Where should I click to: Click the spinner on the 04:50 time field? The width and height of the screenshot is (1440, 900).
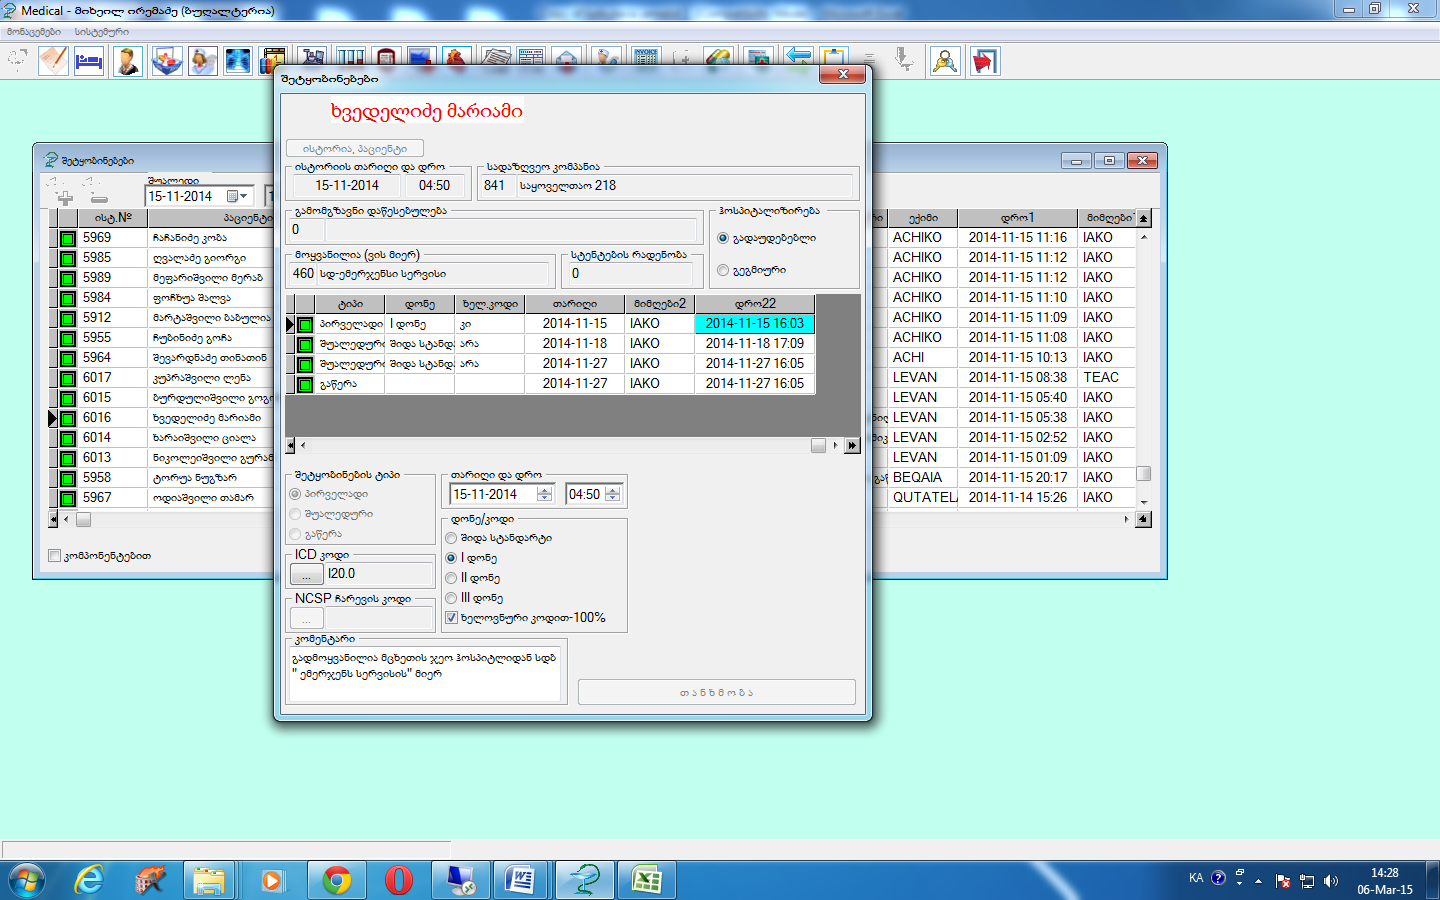point(612,494)
